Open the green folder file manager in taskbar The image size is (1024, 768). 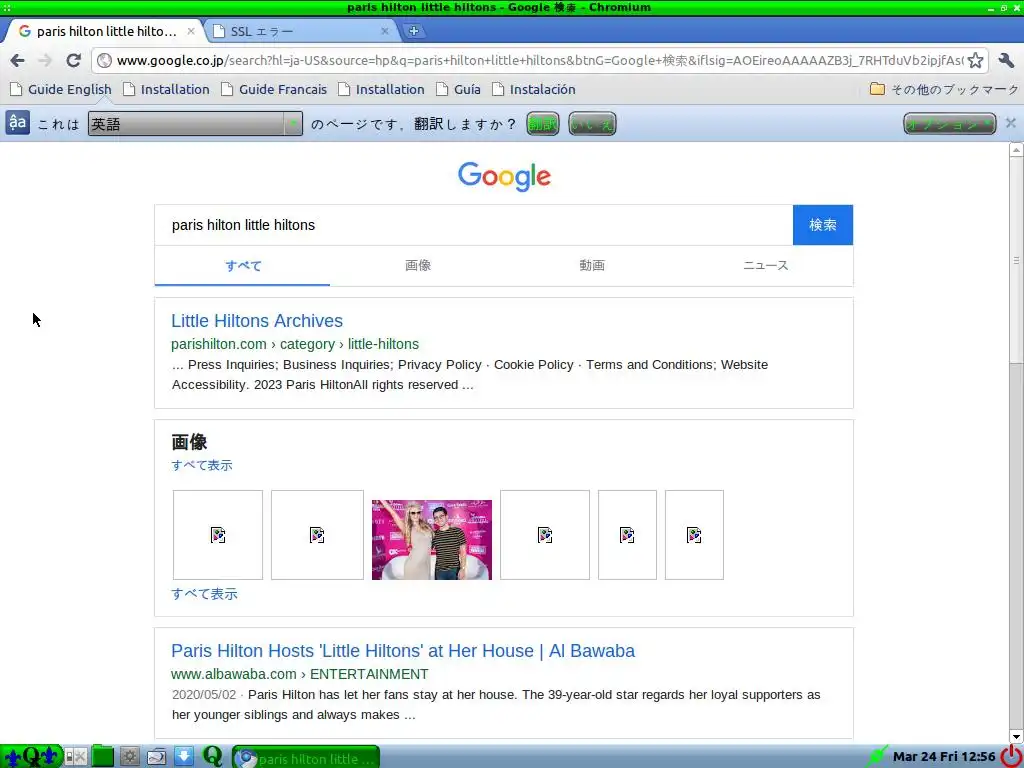(x=103, y=756)
